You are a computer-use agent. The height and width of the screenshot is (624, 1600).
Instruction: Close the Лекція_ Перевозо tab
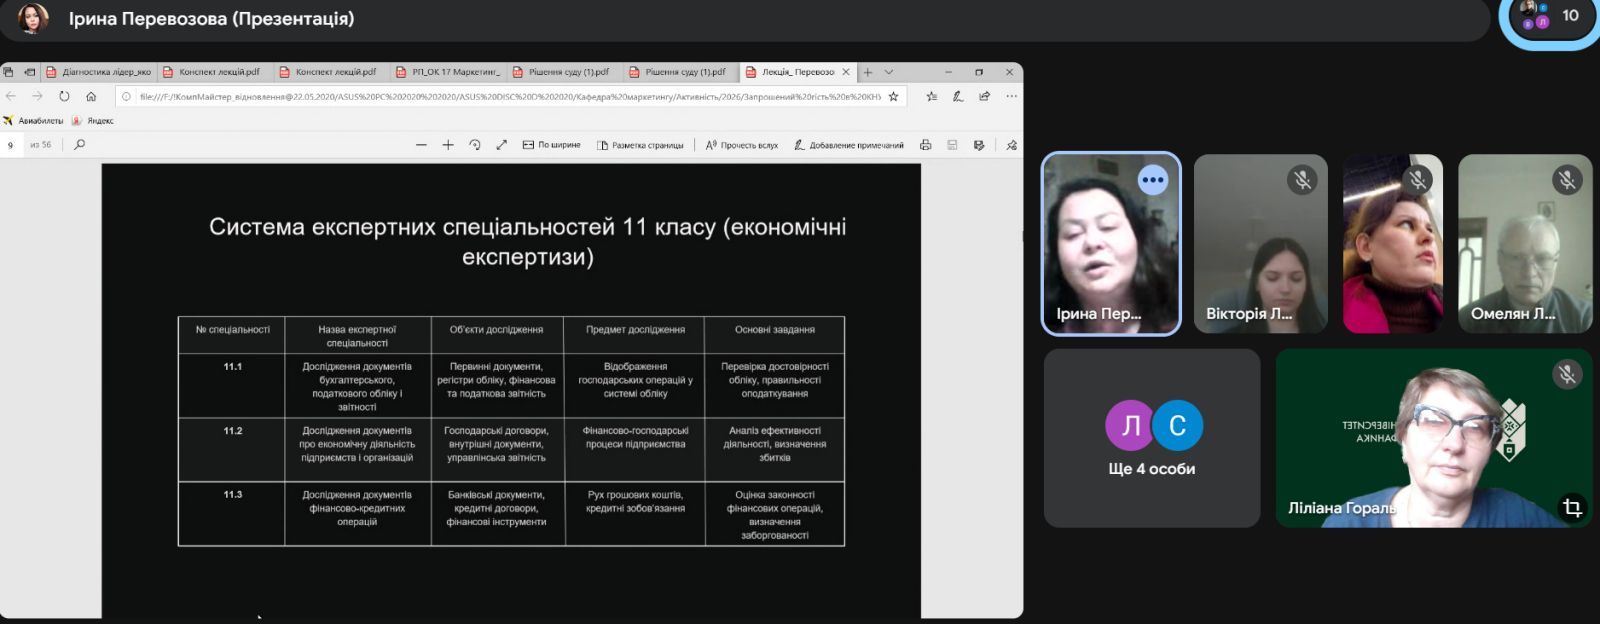(x=846, y=72)
